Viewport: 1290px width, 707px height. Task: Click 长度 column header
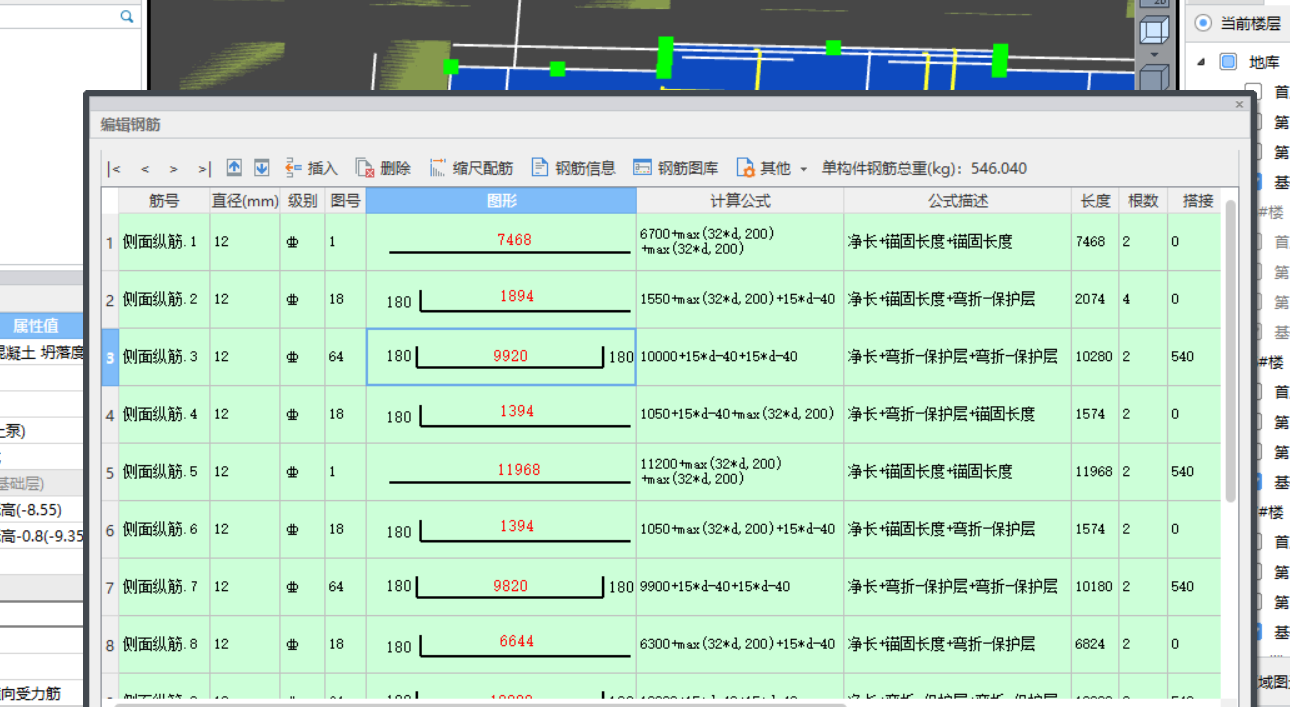[x=1095, y=201]
